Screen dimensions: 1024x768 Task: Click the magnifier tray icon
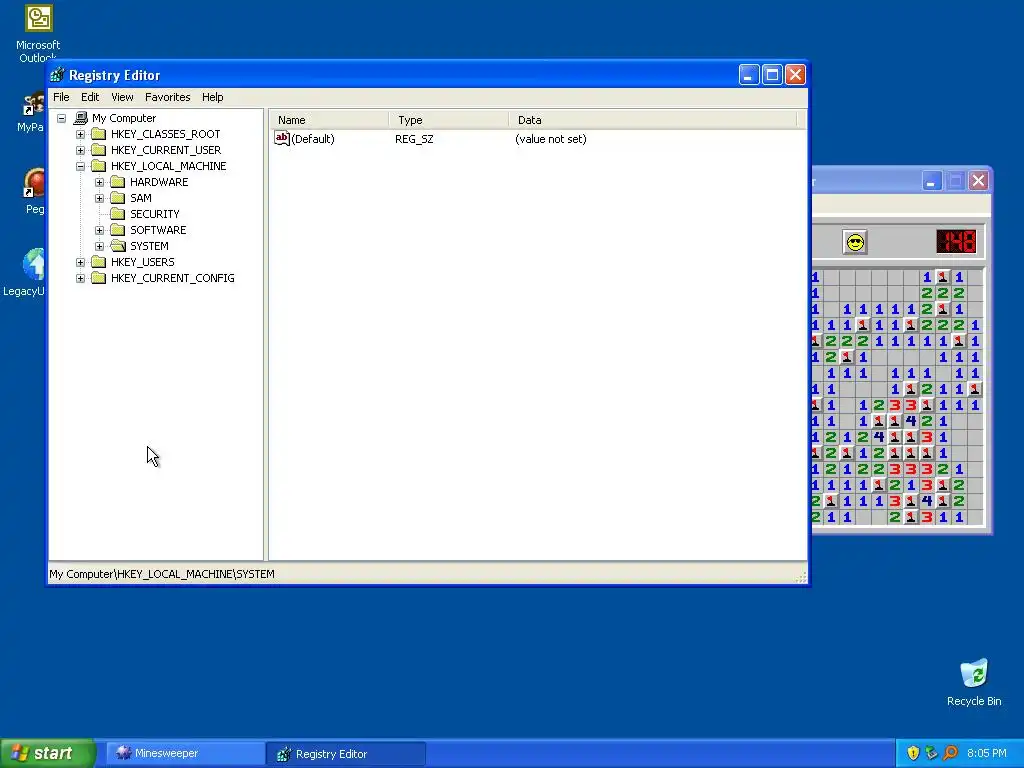pos(950,753)
